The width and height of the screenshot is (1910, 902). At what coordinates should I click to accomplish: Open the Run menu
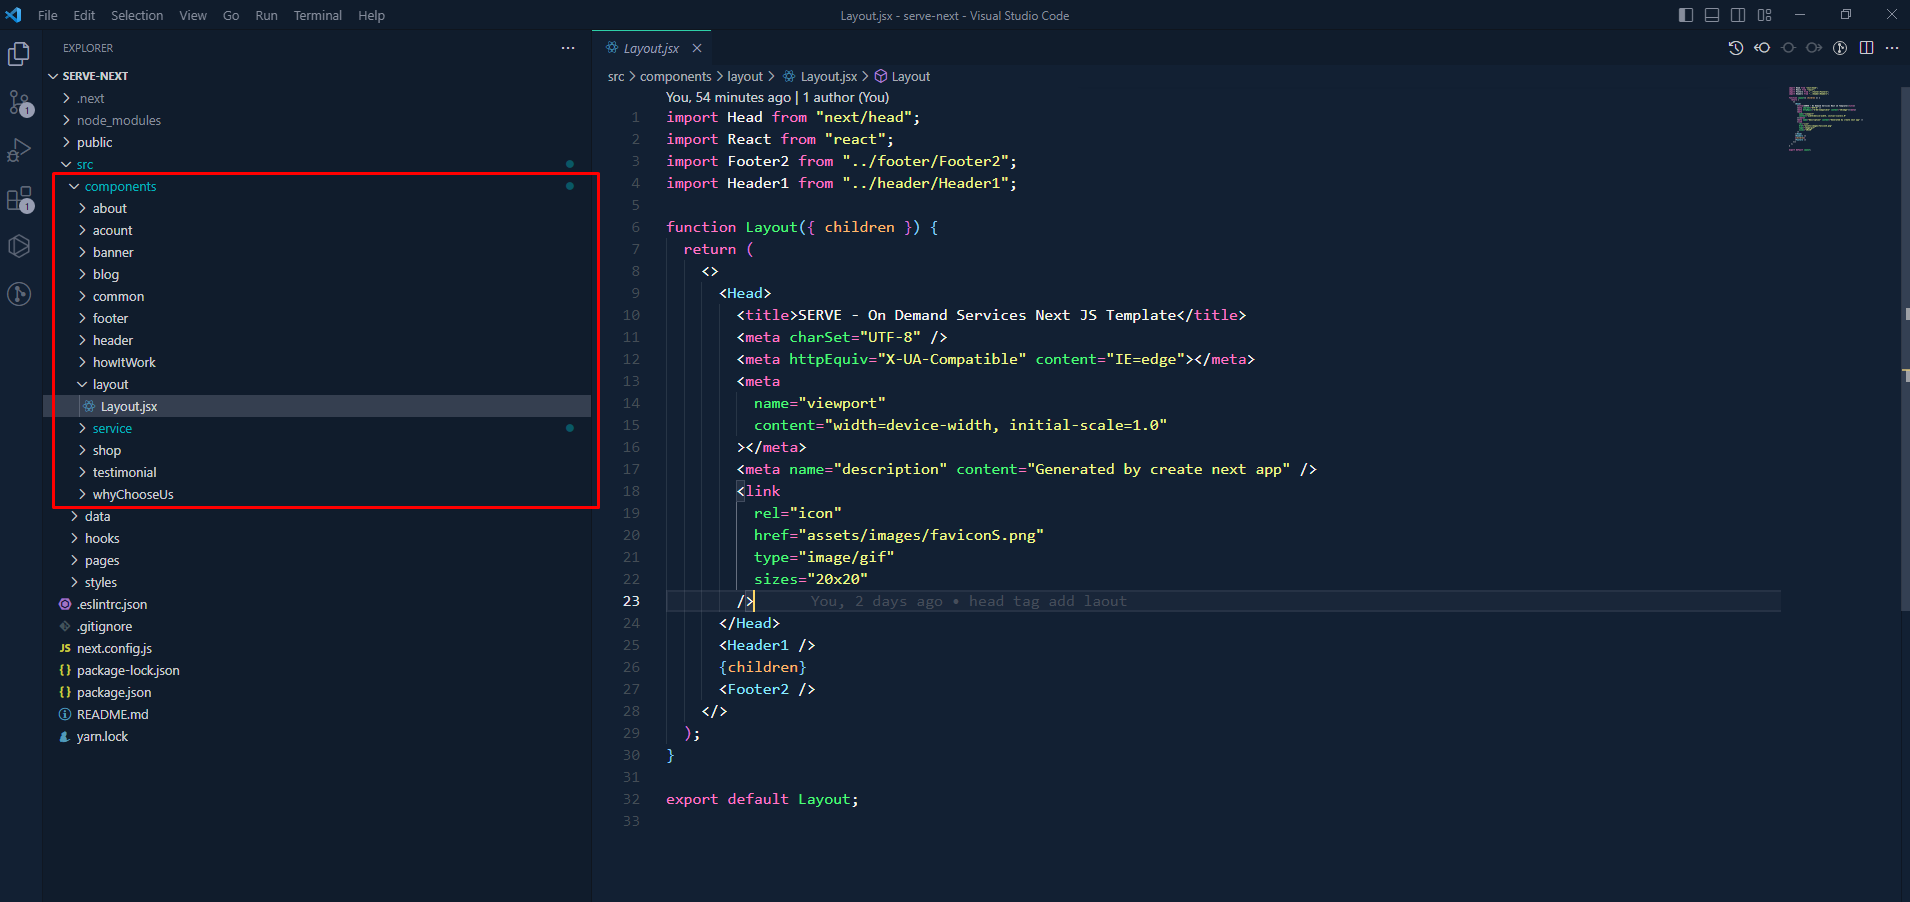click(x=266, y=15)
